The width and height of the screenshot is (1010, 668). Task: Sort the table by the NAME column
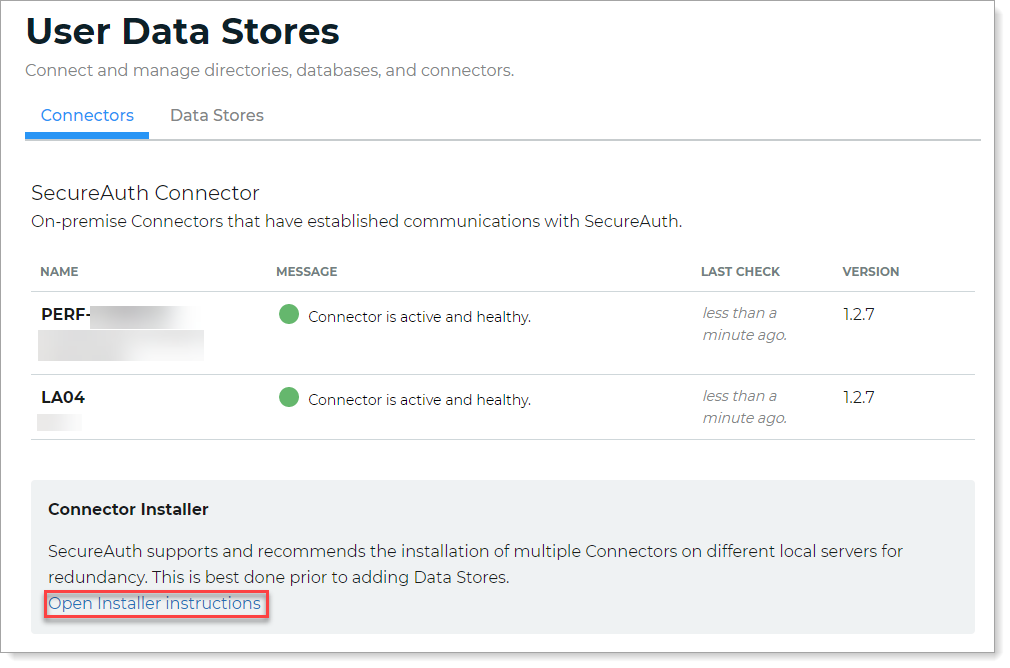(x=59, y=271)
